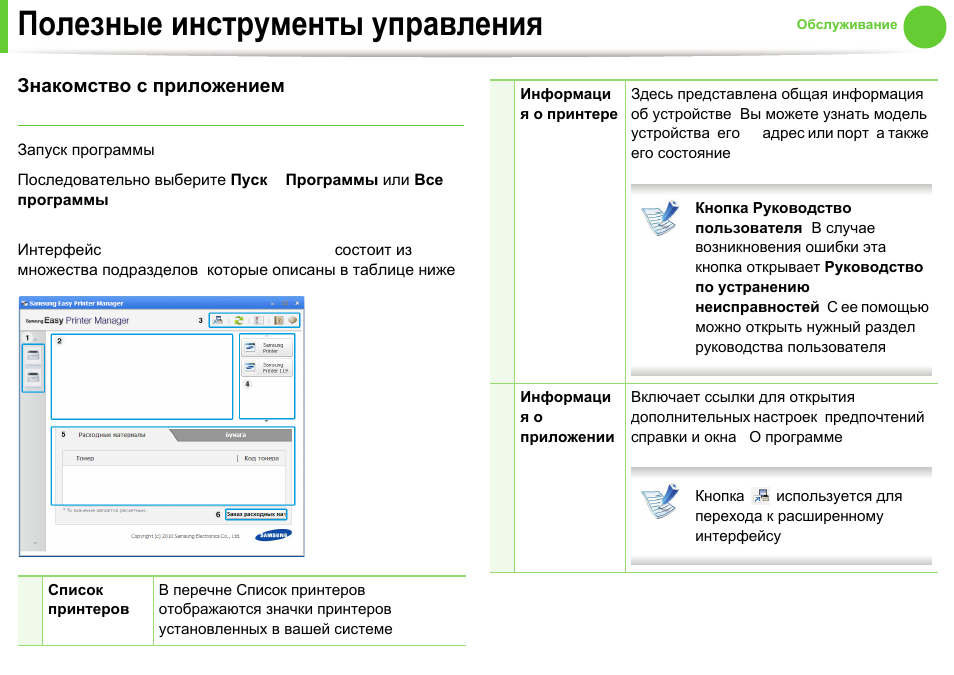954x675 pixels.
Task: Click the Samsung logo at application bottom
Action: pos(273,535)
